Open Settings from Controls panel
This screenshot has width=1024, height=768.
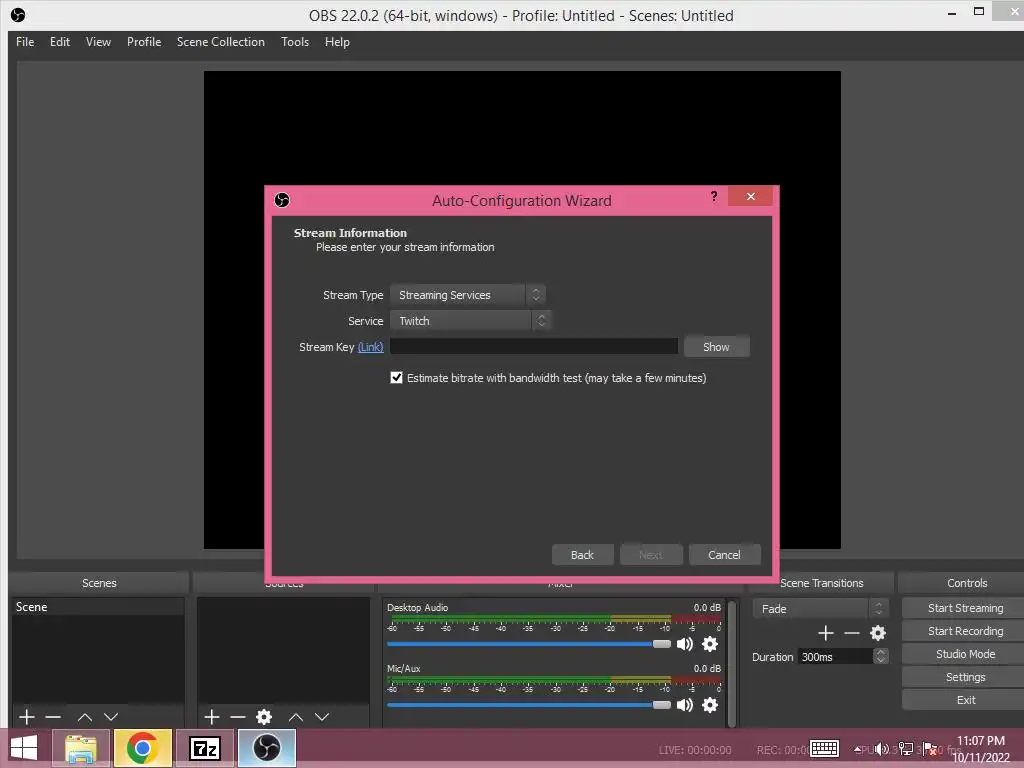tap(965, 677)
